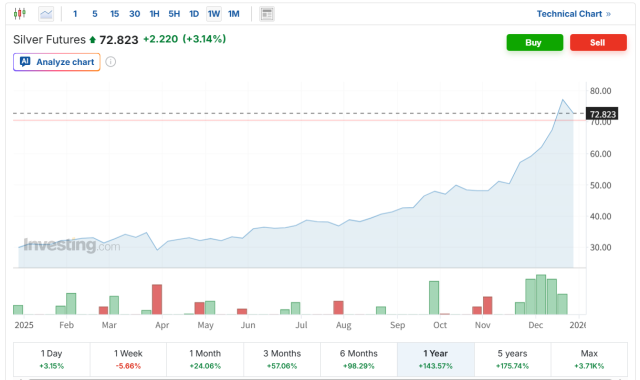Select the area chart type icon

click(x=46, y=14)
